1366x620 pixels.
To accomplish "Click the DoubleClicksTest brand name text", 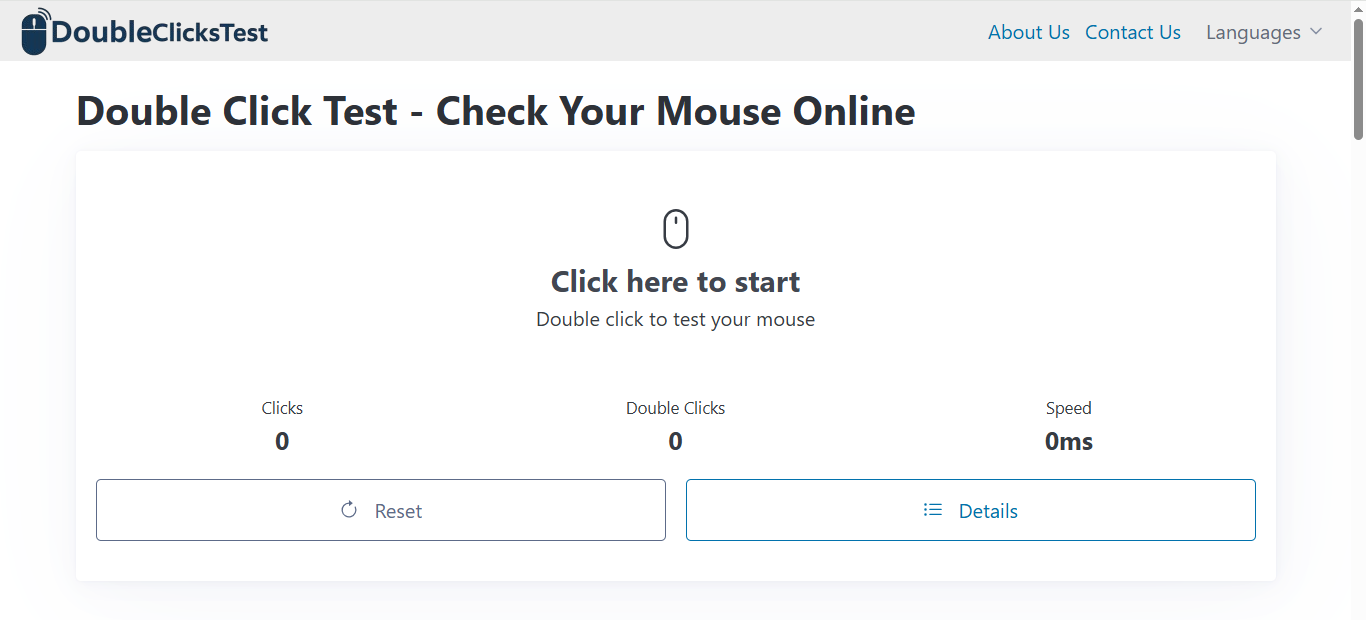I will click(x=162, y=32).
